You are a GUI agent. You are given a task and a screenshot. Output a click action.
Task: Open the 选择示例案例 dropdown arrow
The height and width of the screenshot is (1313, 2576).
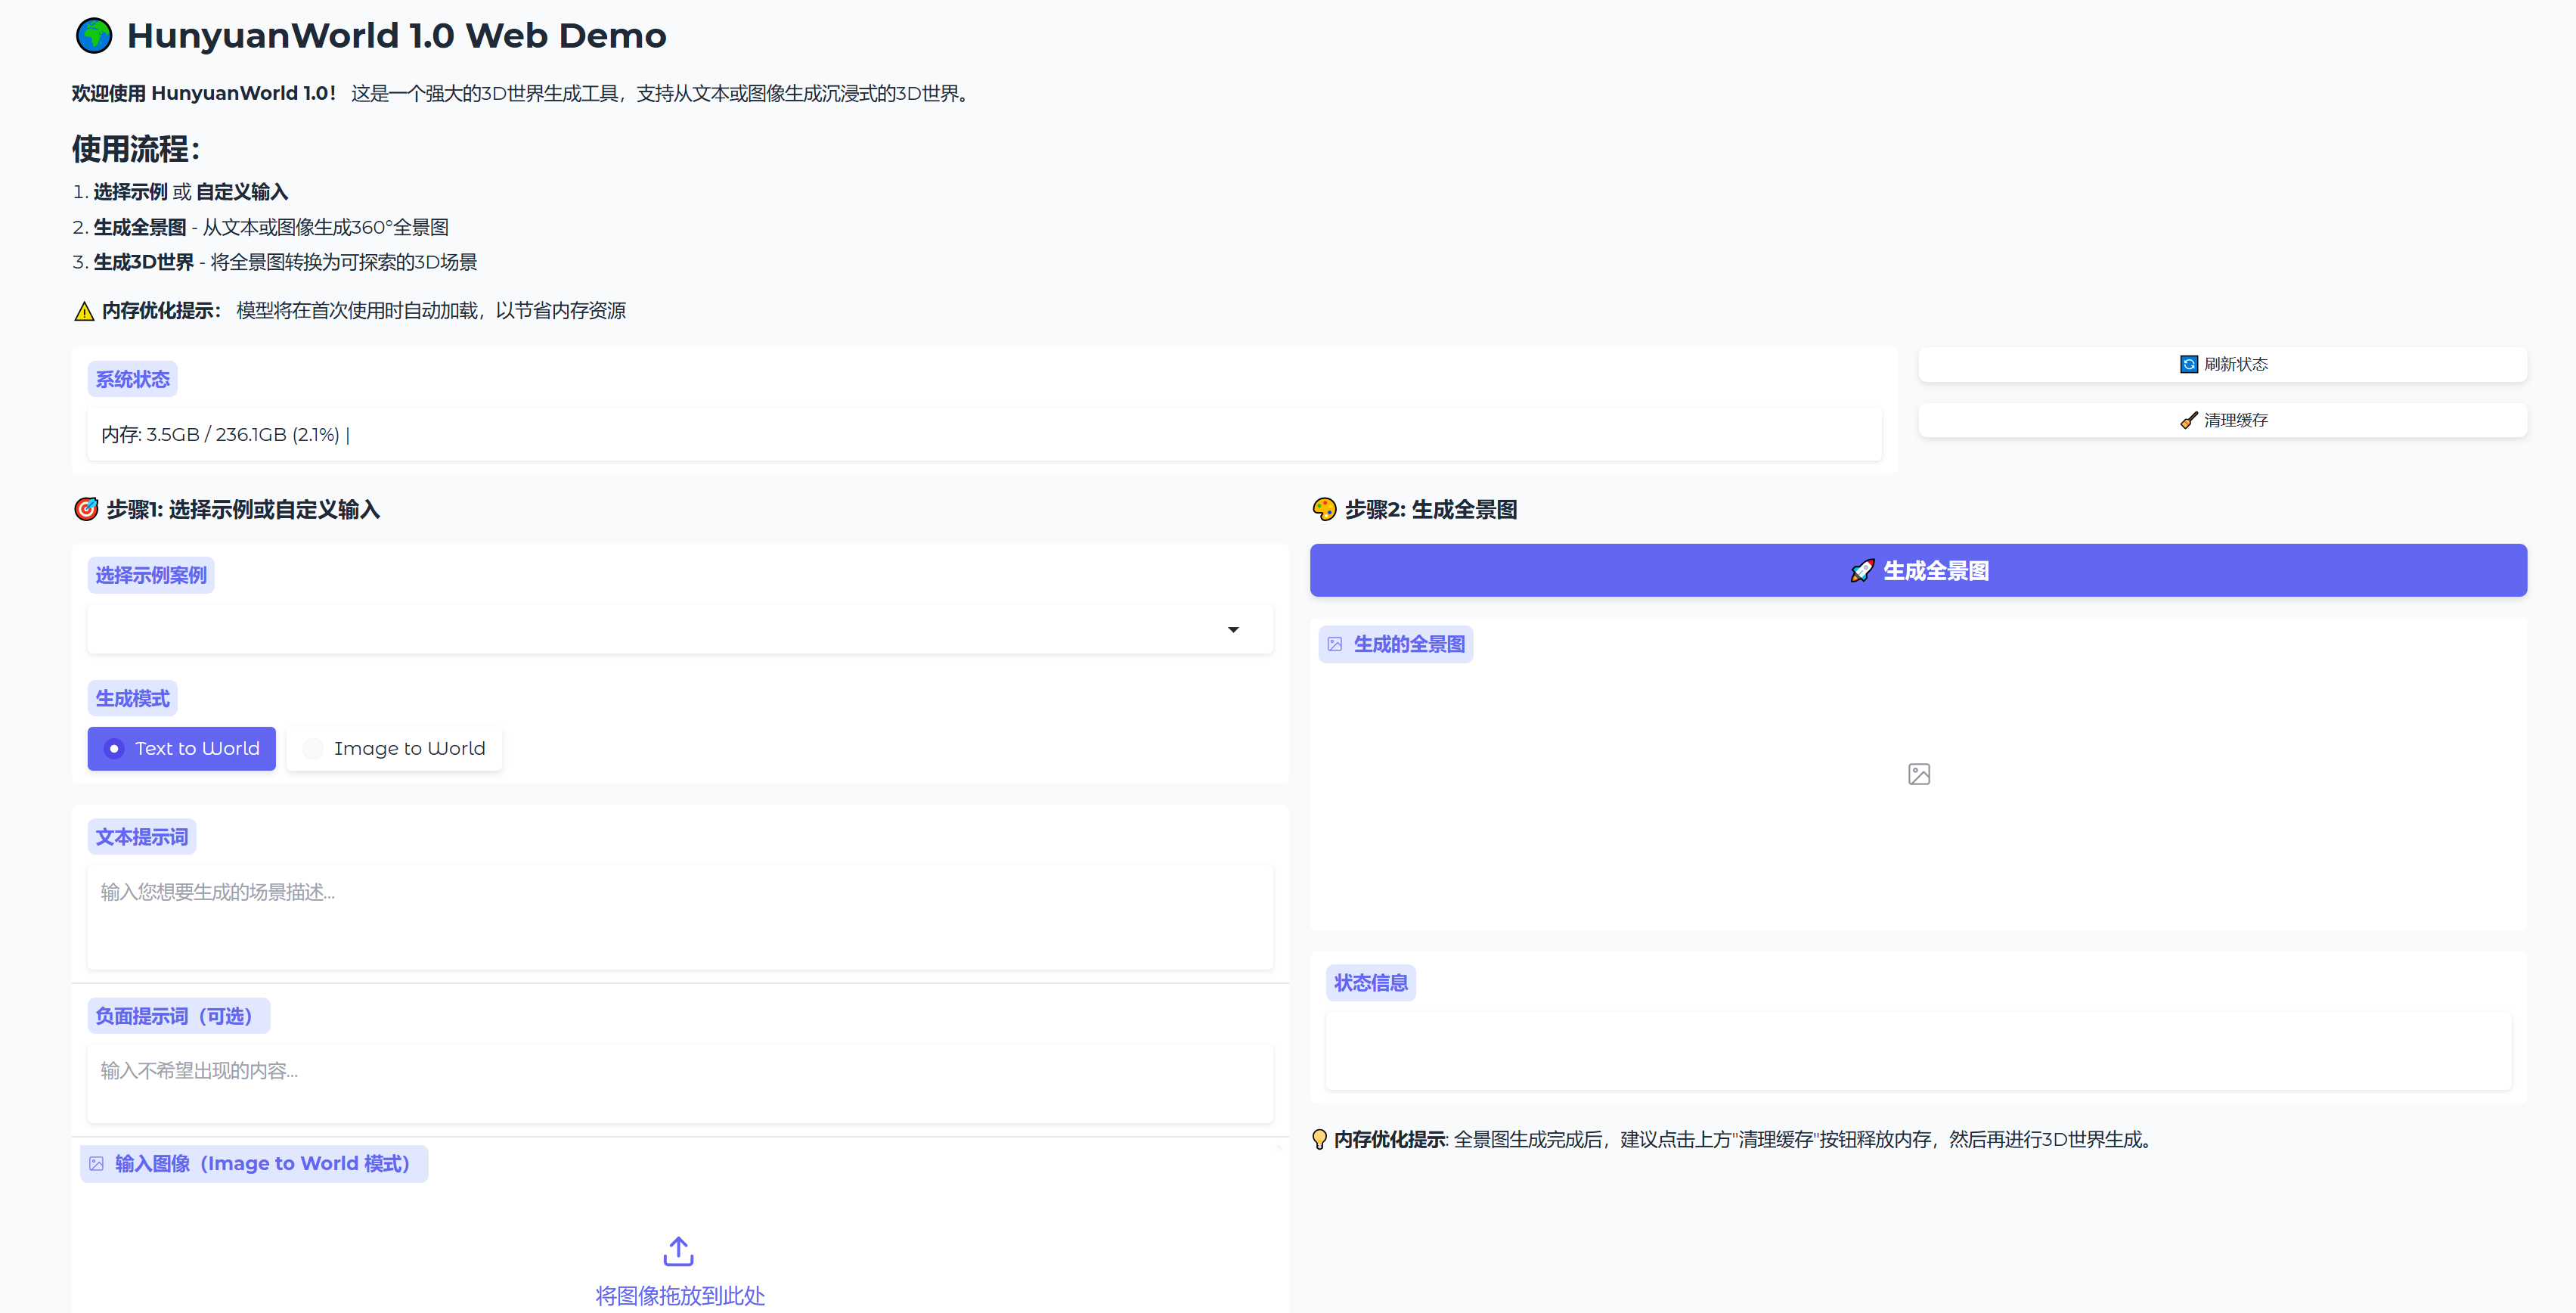point(1233,630)
